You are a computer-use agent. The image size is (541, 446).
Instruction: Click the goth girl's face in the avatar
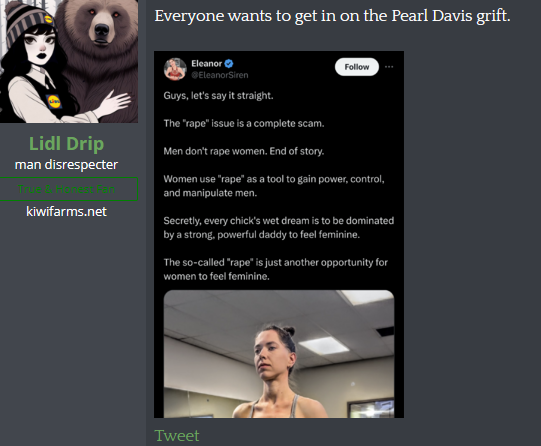[x=41, y=47]
